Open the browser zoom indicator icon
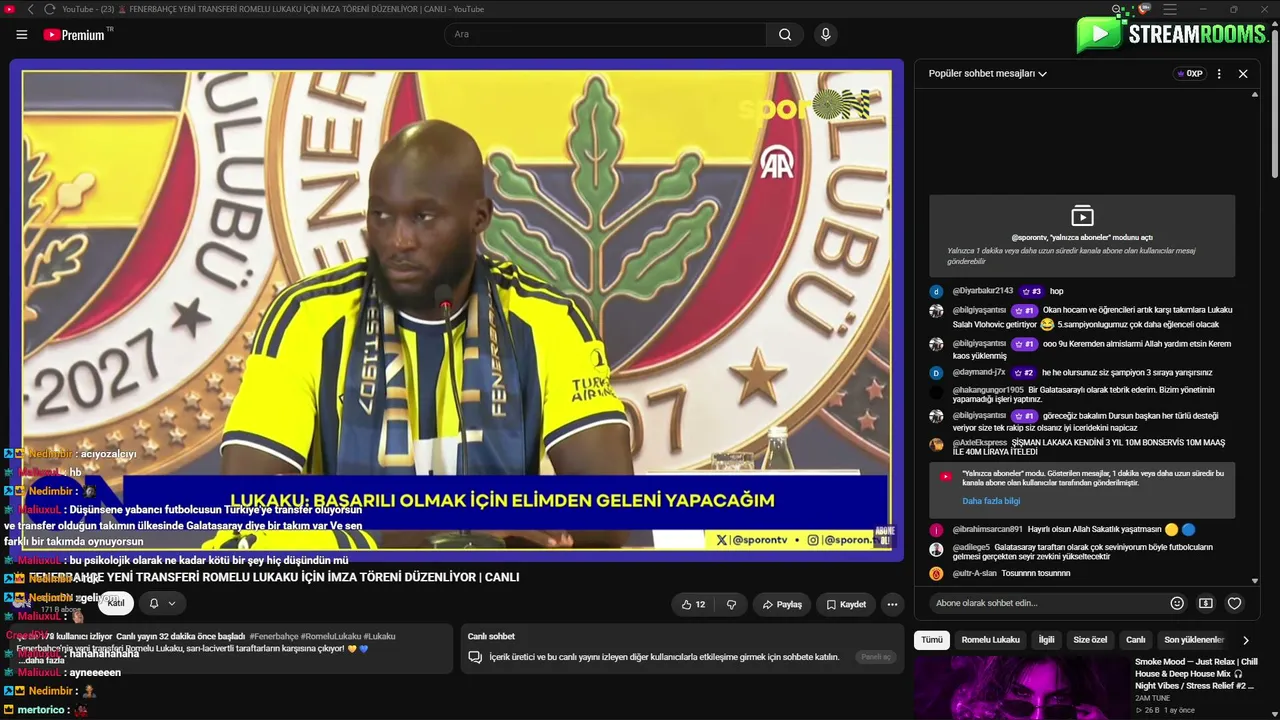 coord(1118,9)
